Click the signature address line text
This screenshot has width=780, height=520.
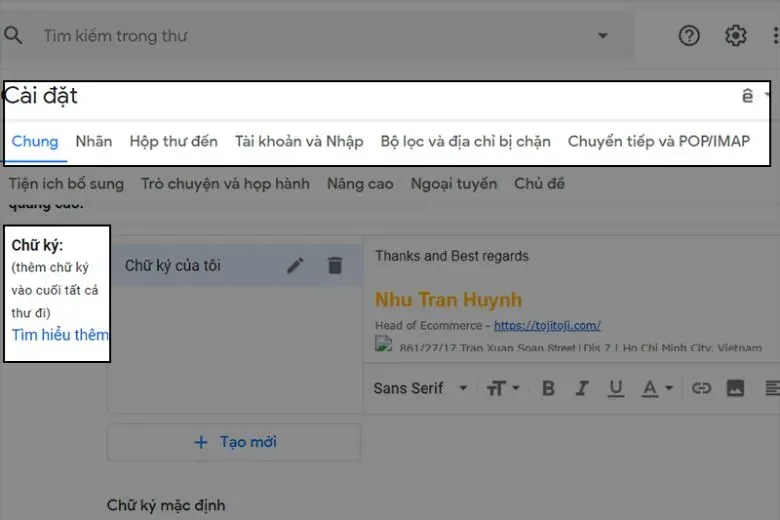(580, 347)
